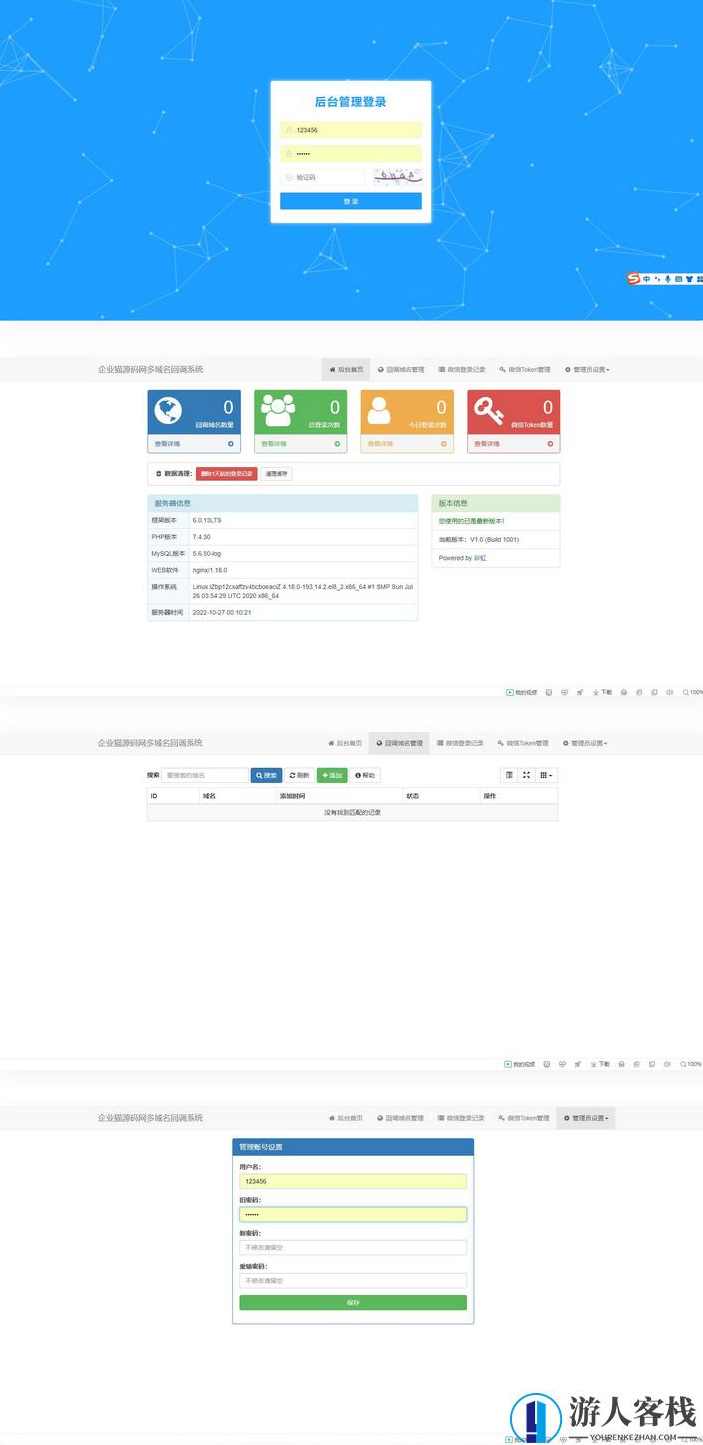Click the key icon on the 微信Token数量 card
This screenshot has width=703, height=1445.
[x=488, y=411]
